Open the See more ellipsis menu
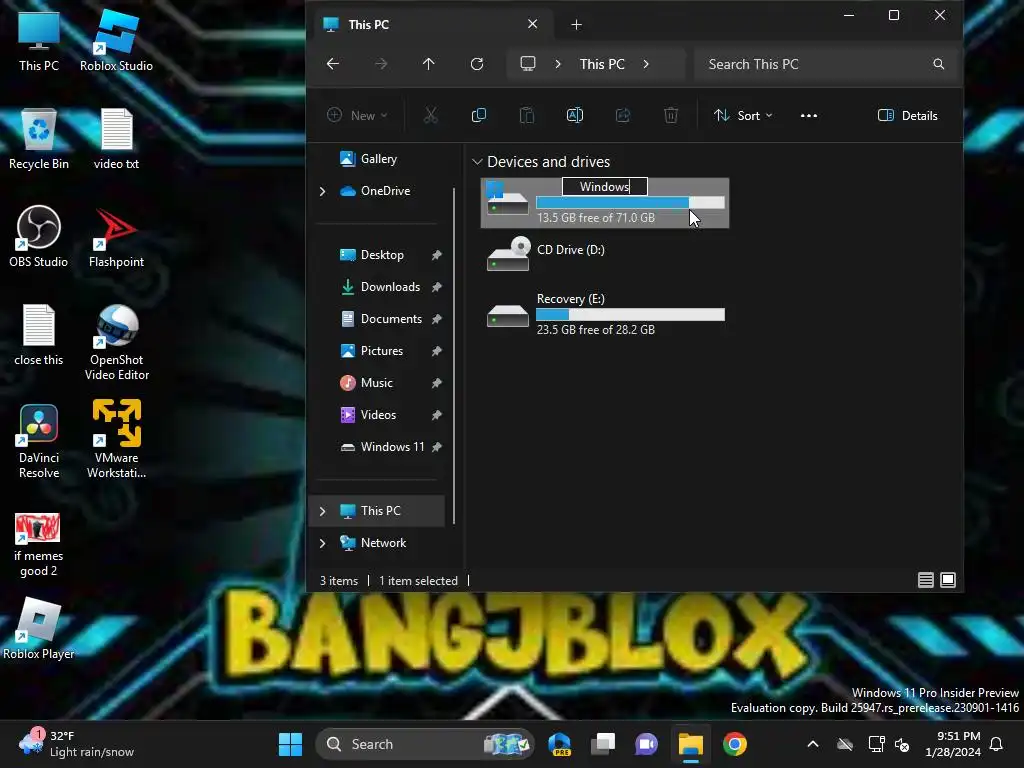 tap(808, 116)
